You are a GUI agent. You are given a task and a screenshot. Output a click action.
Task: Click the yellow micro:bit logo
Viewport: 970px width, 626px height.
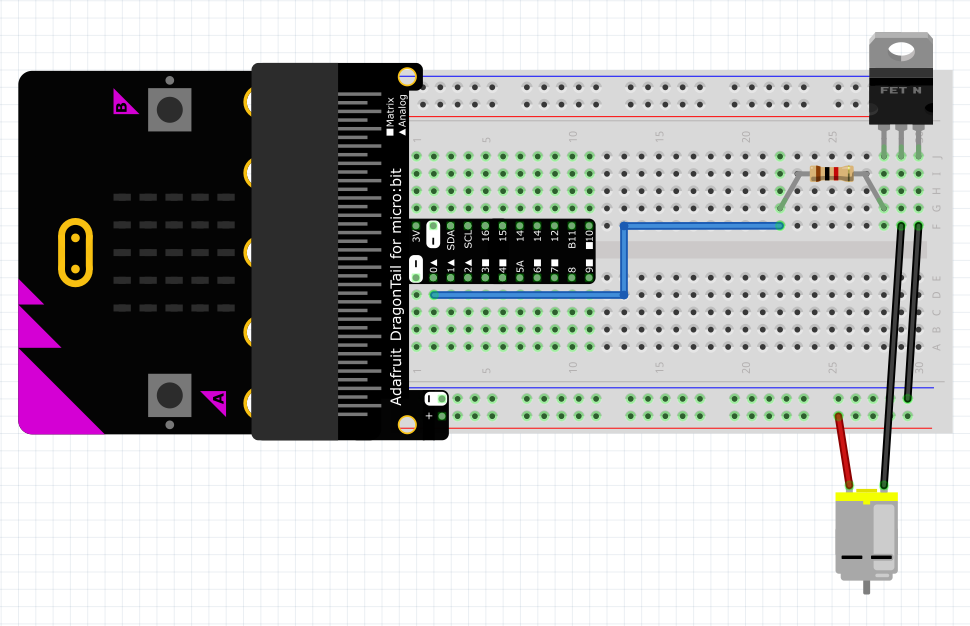pos(75,251)
